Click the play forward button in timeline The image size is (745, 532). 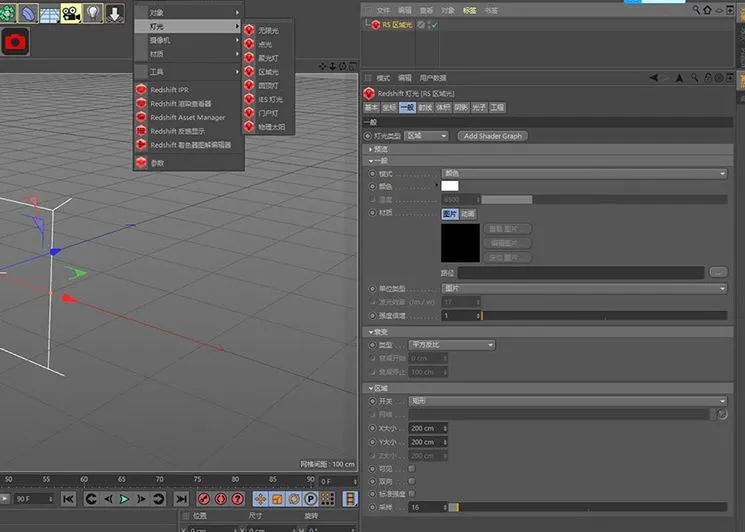[124, 499]
